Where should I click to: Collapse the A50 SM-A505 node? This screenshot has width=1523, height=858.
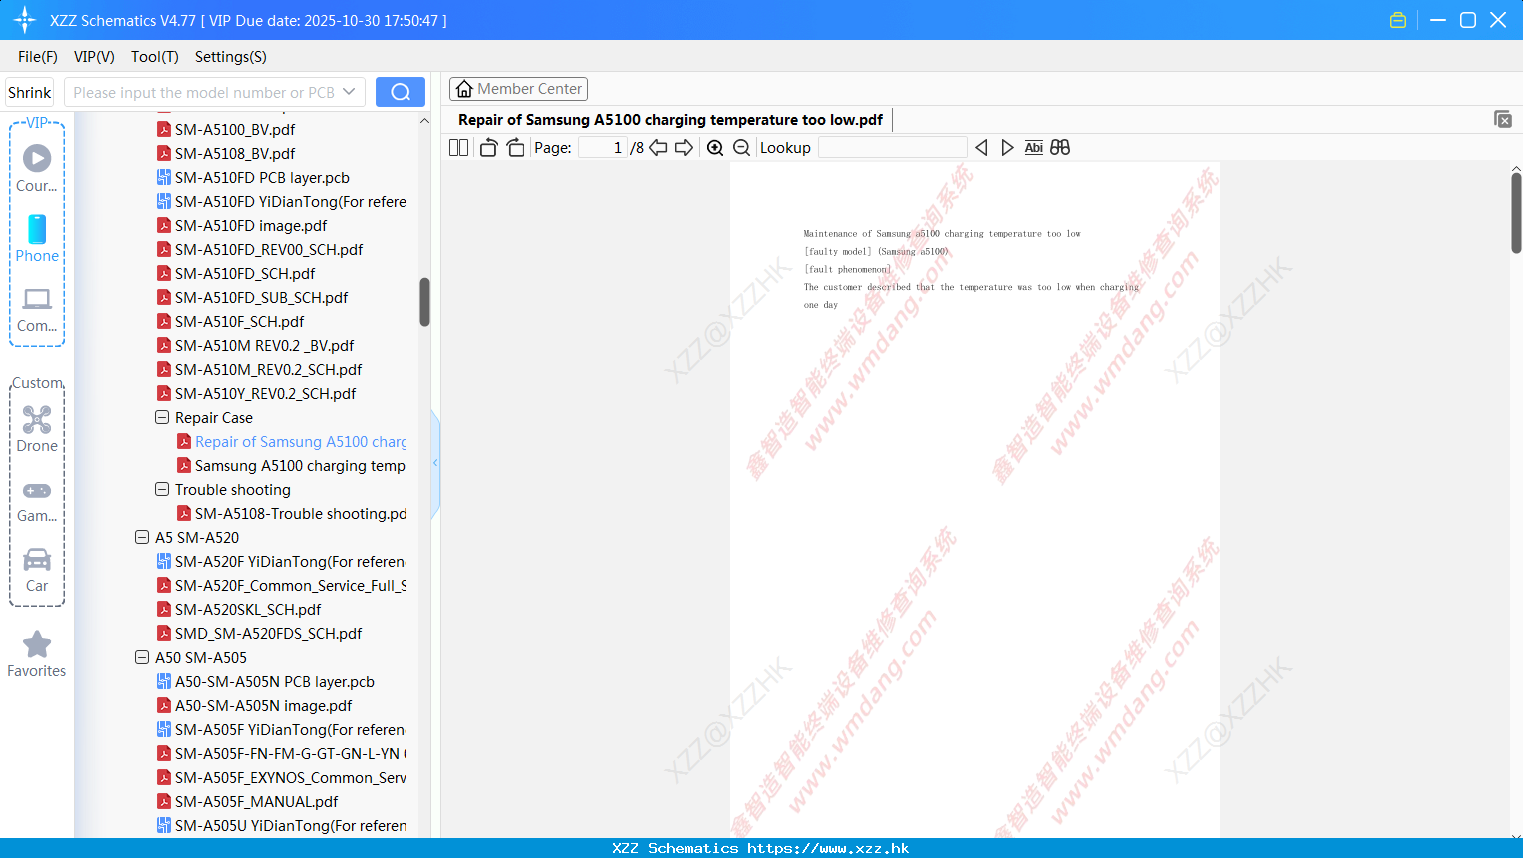tap(142, 657)
